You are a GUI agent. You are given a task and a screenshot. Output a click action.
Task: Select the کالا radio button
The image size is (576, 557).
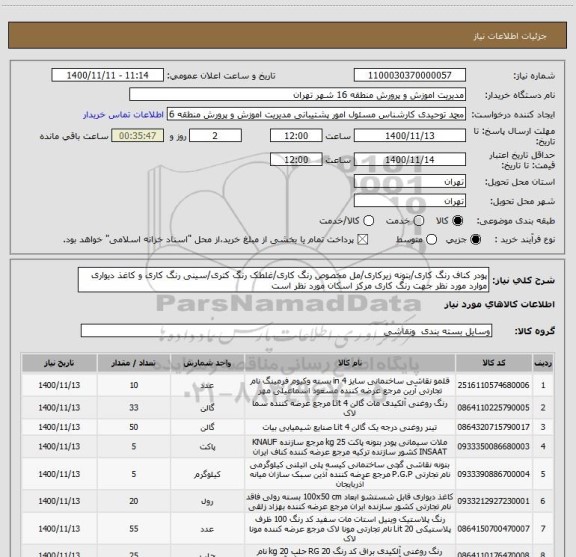tap(458, 221)
